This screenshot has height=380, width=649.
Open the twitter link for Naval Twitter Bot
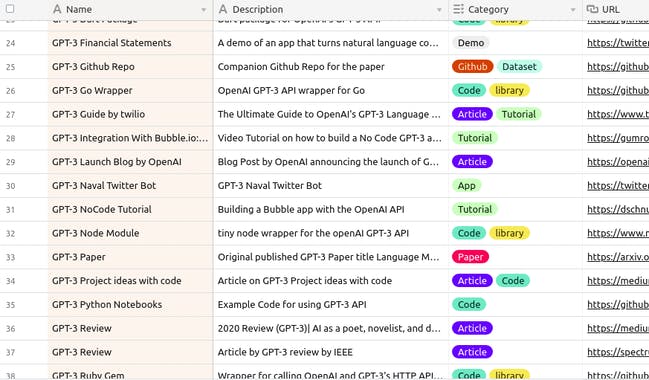tap(618, 186)
